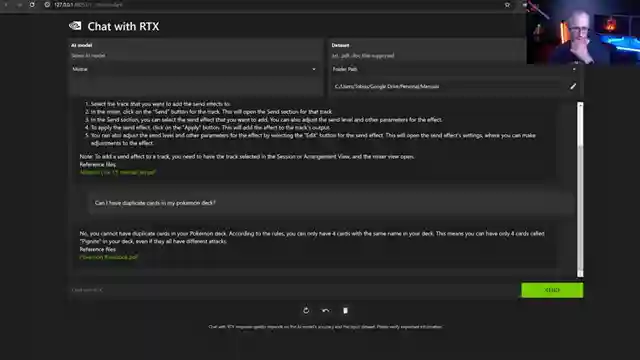Open the Pokemon Rulebook pdf reference link

109,257
